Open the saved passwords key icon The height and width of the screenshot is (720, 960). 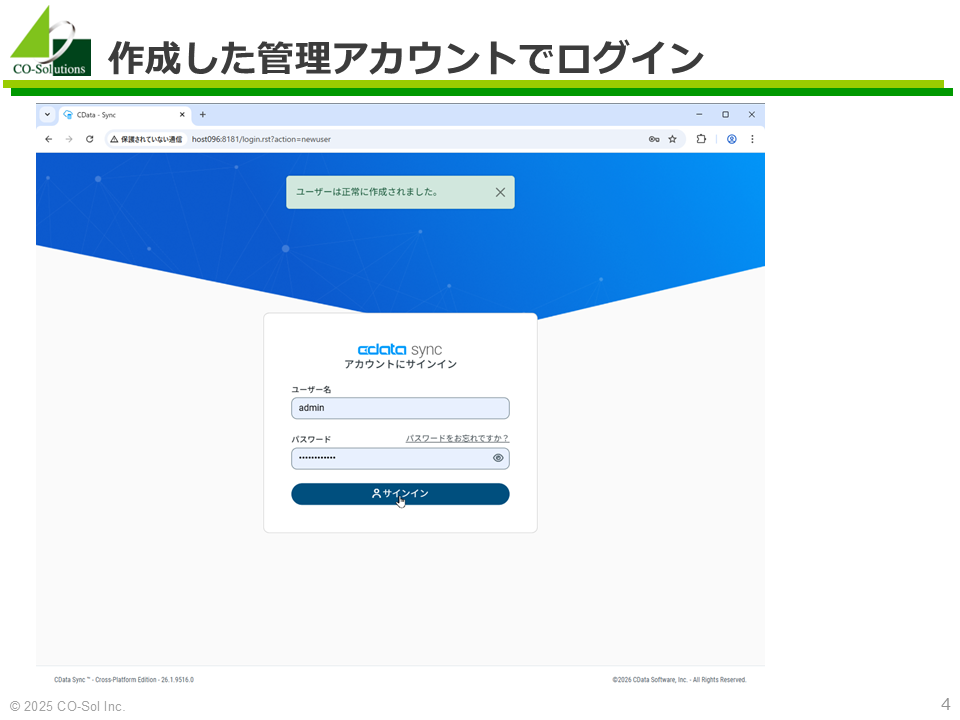point(654,139)
